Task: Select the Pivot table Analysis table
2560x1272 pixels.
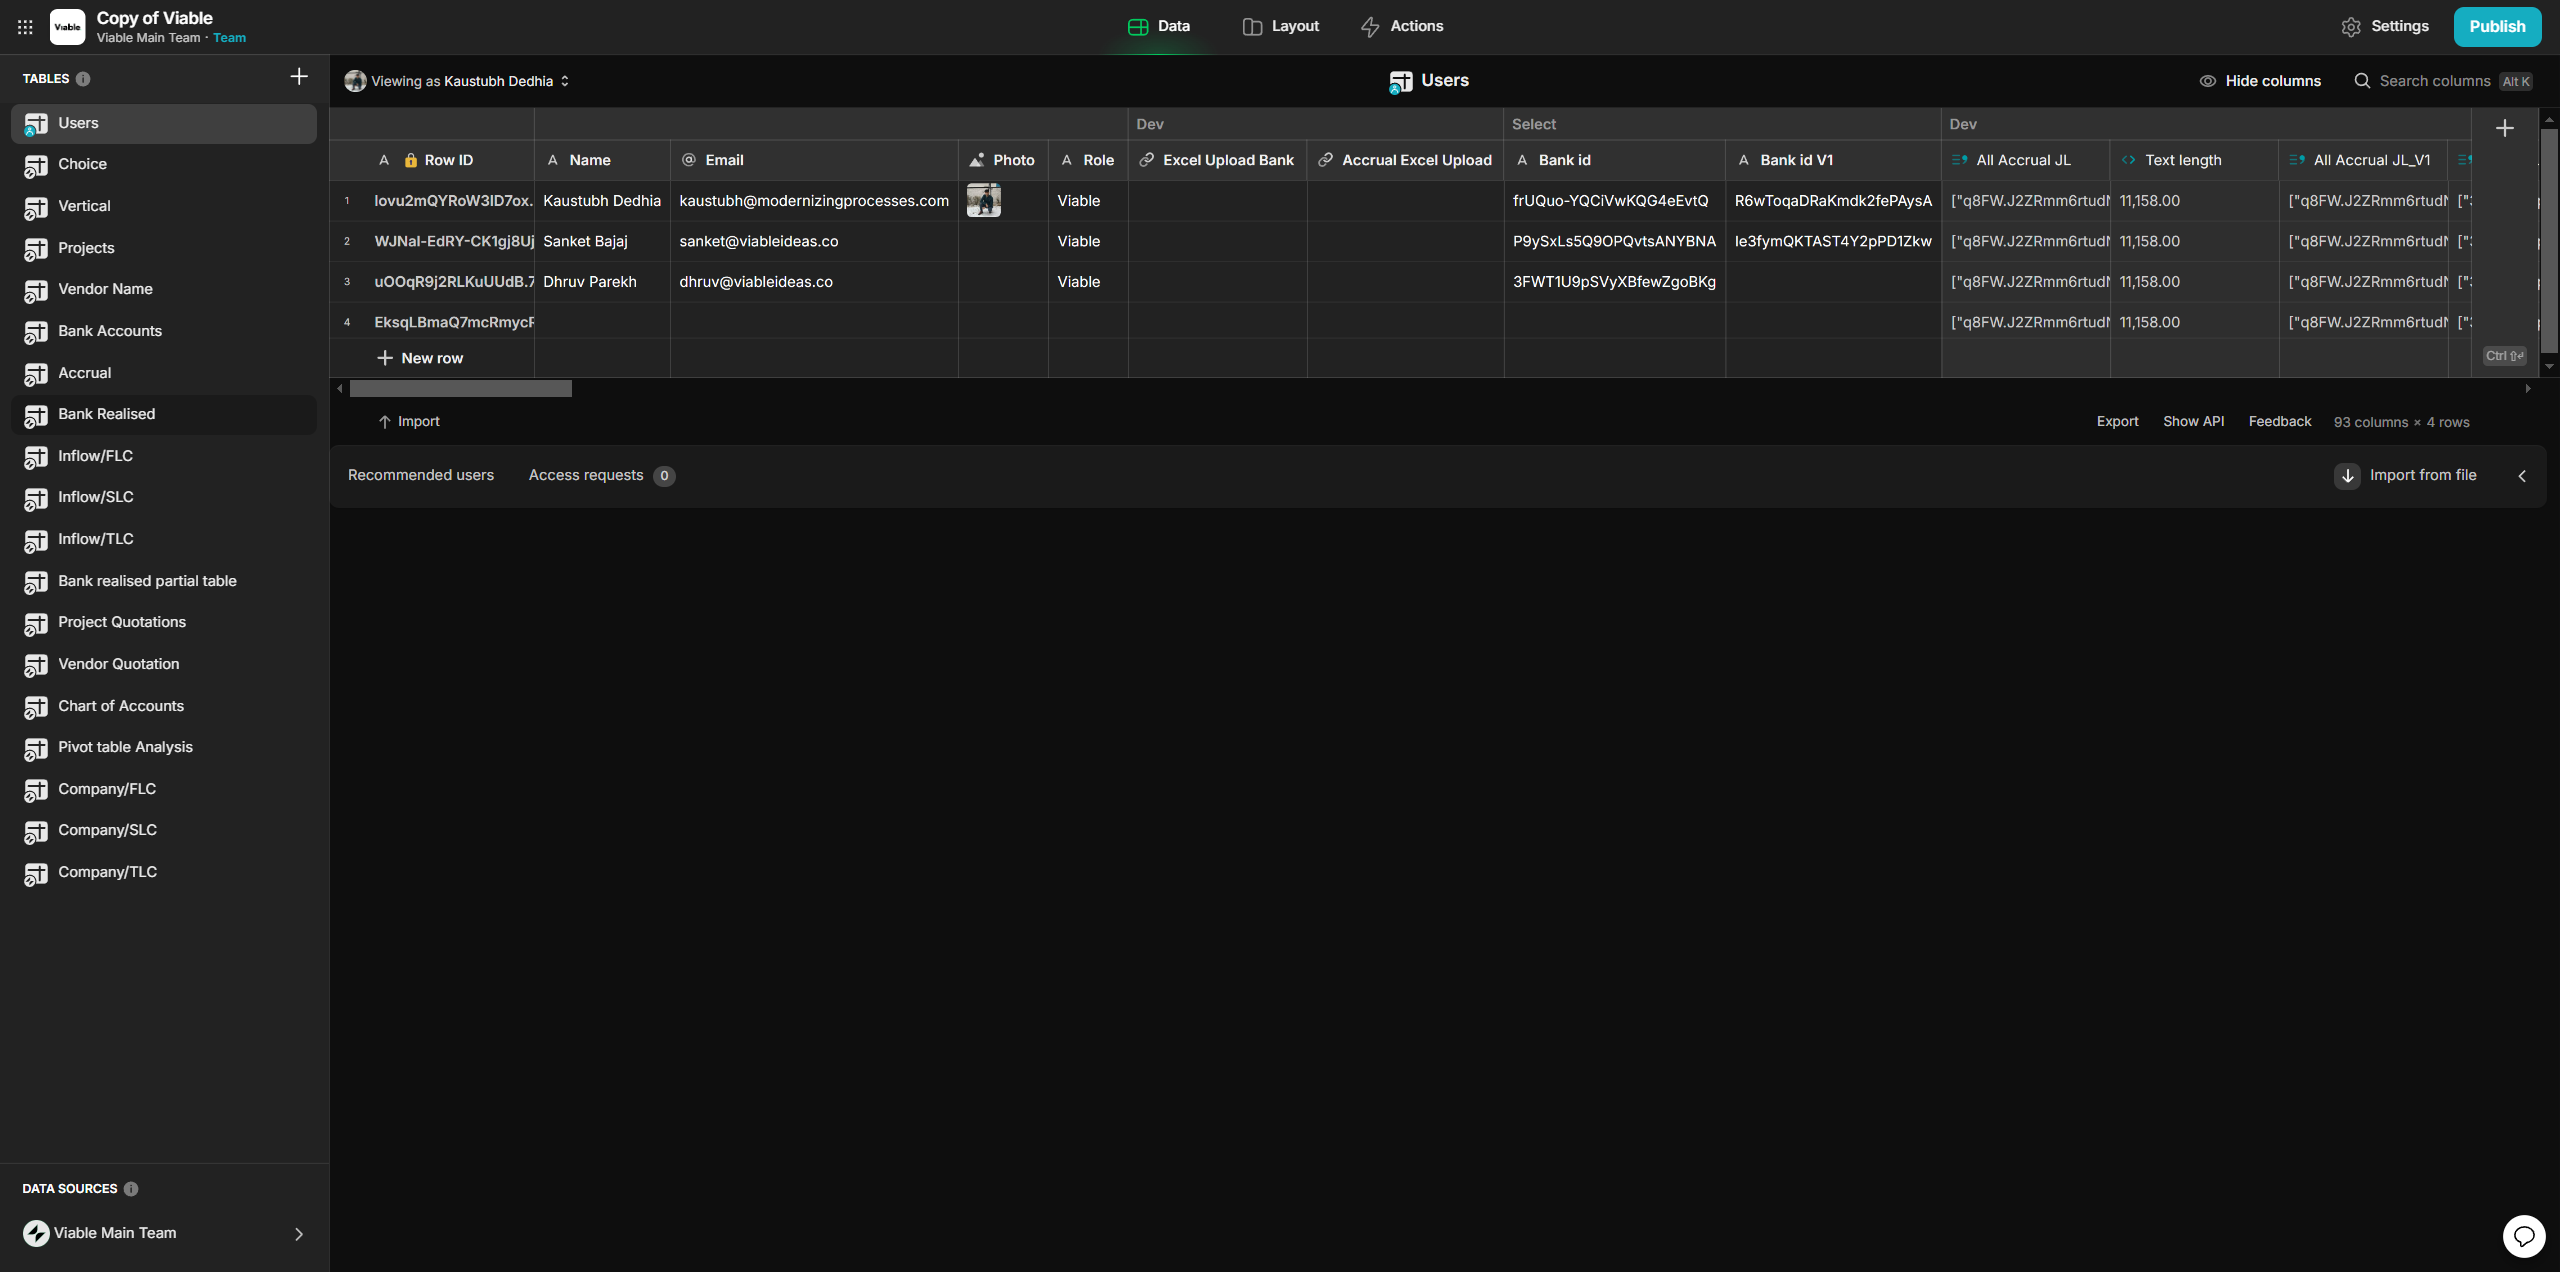Action: (x=164, y=747)
